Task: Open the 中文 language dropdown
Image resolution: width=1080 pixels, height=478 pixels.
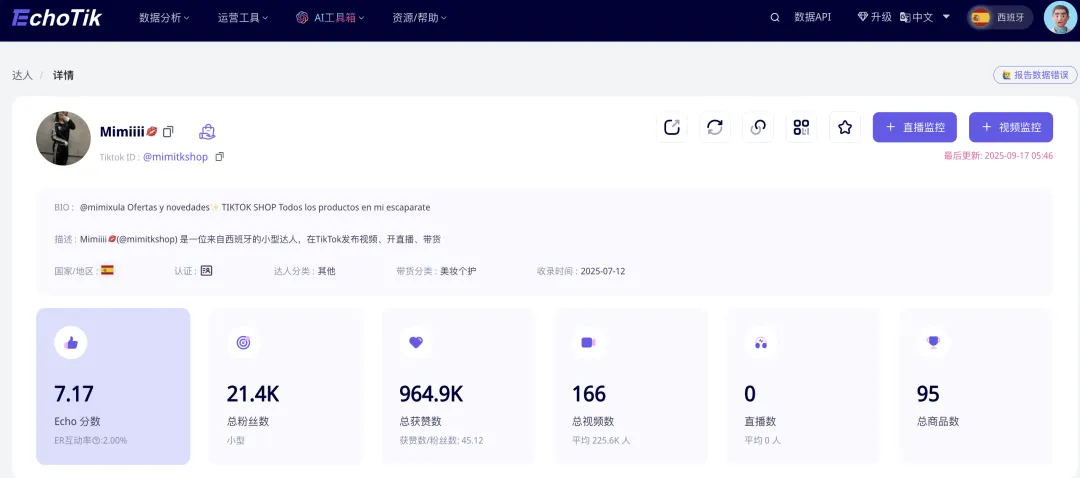Action: 925,17
